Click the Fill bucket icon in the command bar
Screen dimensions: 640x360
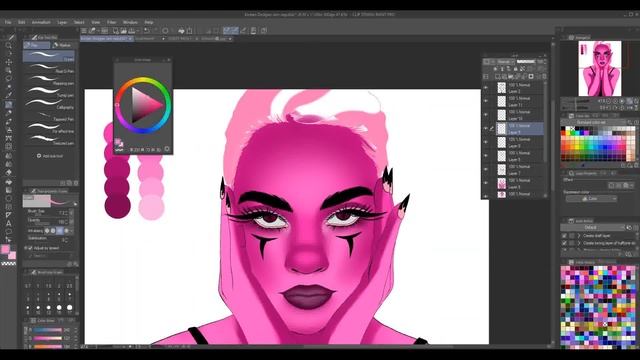click(181, 31)
